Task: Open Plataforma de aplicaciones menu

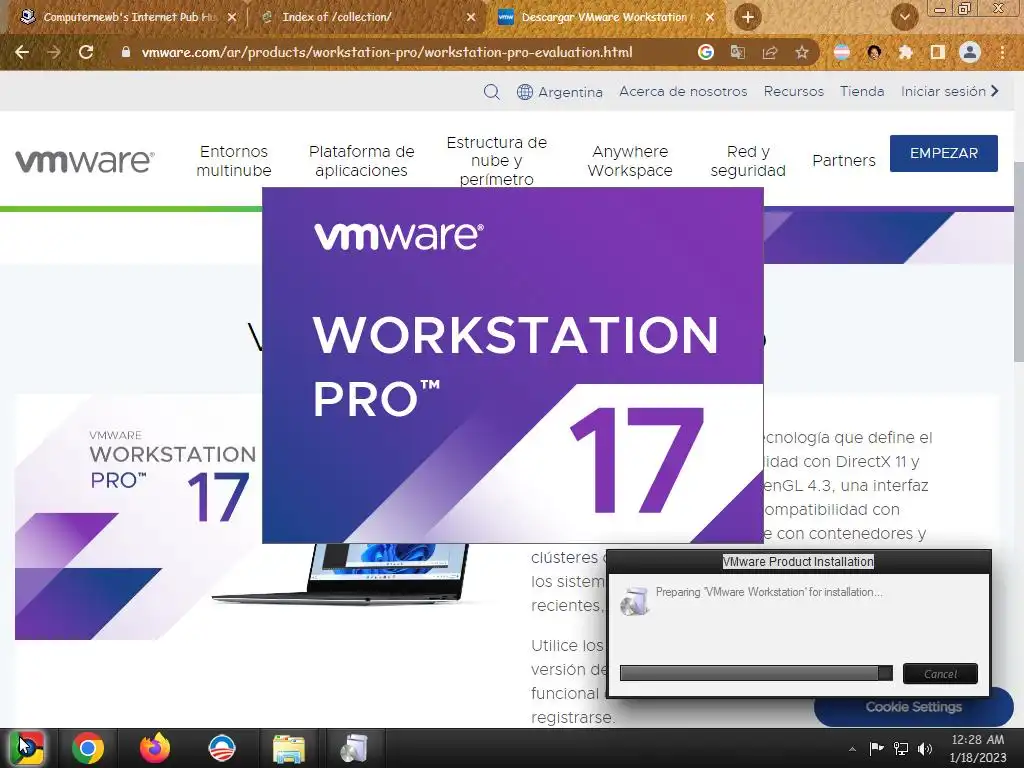Action: 361,161
